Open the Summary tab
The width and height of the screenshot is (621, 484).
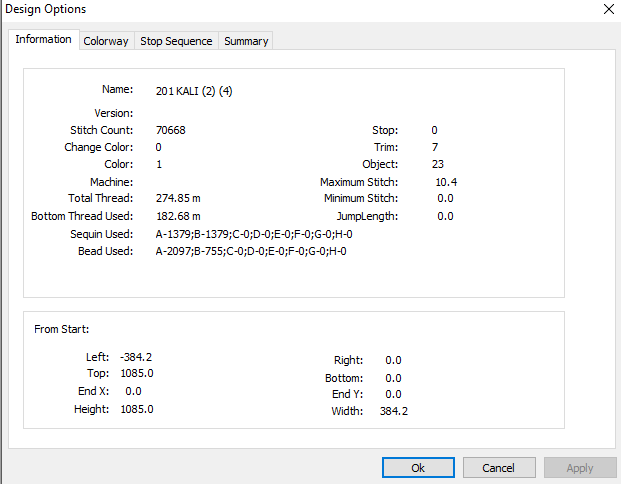246,41
